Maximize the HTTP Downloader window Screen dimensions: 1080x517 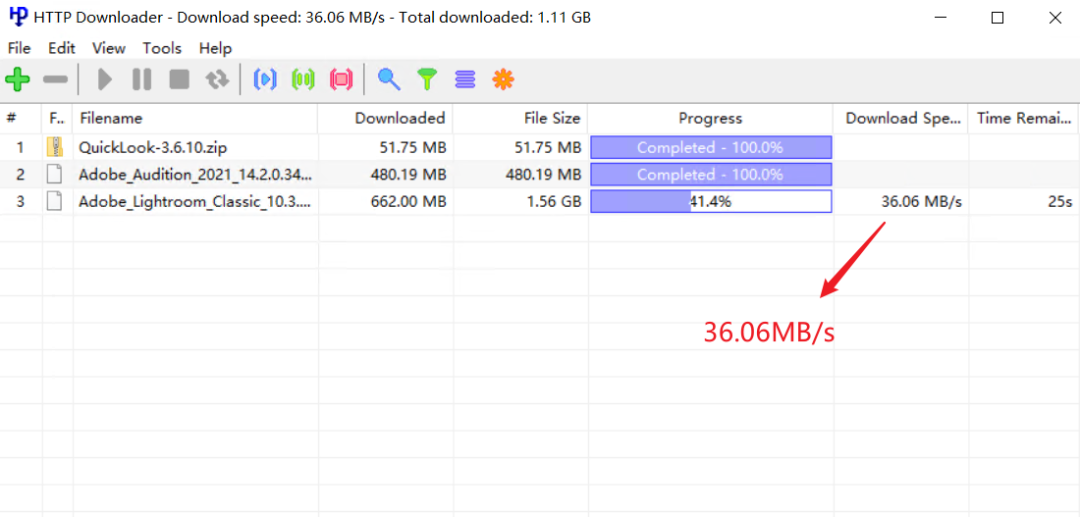[x=997, y=19]
